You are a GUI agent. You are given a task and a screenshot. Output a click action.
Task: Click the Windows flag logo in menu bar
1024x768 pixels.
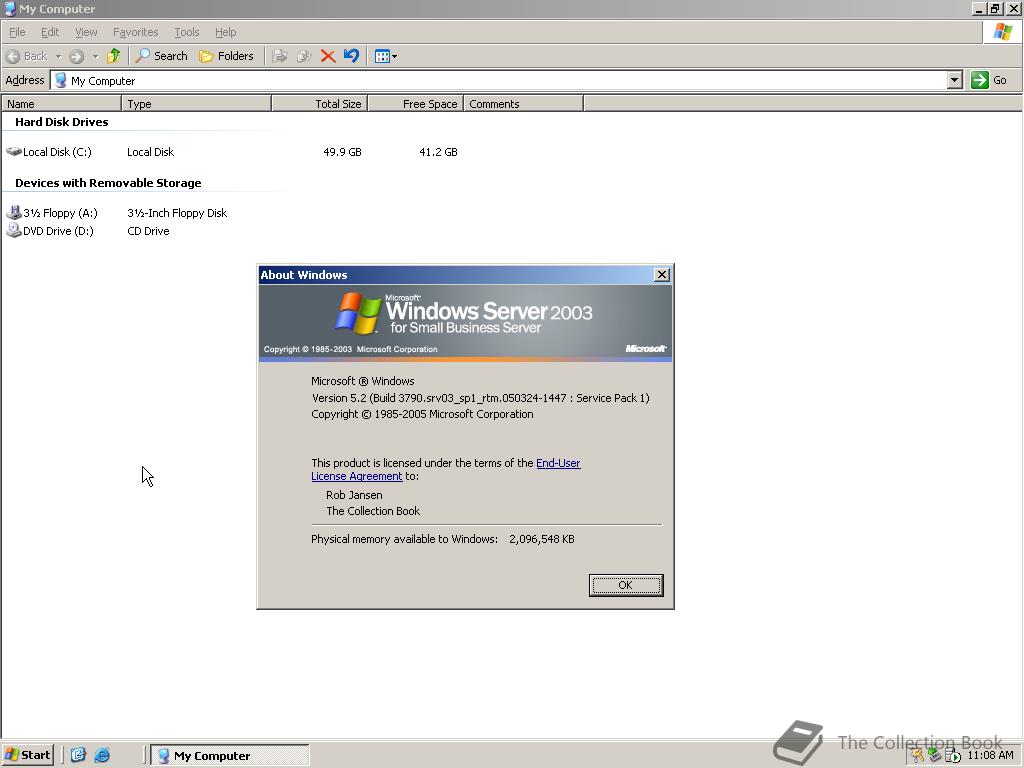(1002, 31)
